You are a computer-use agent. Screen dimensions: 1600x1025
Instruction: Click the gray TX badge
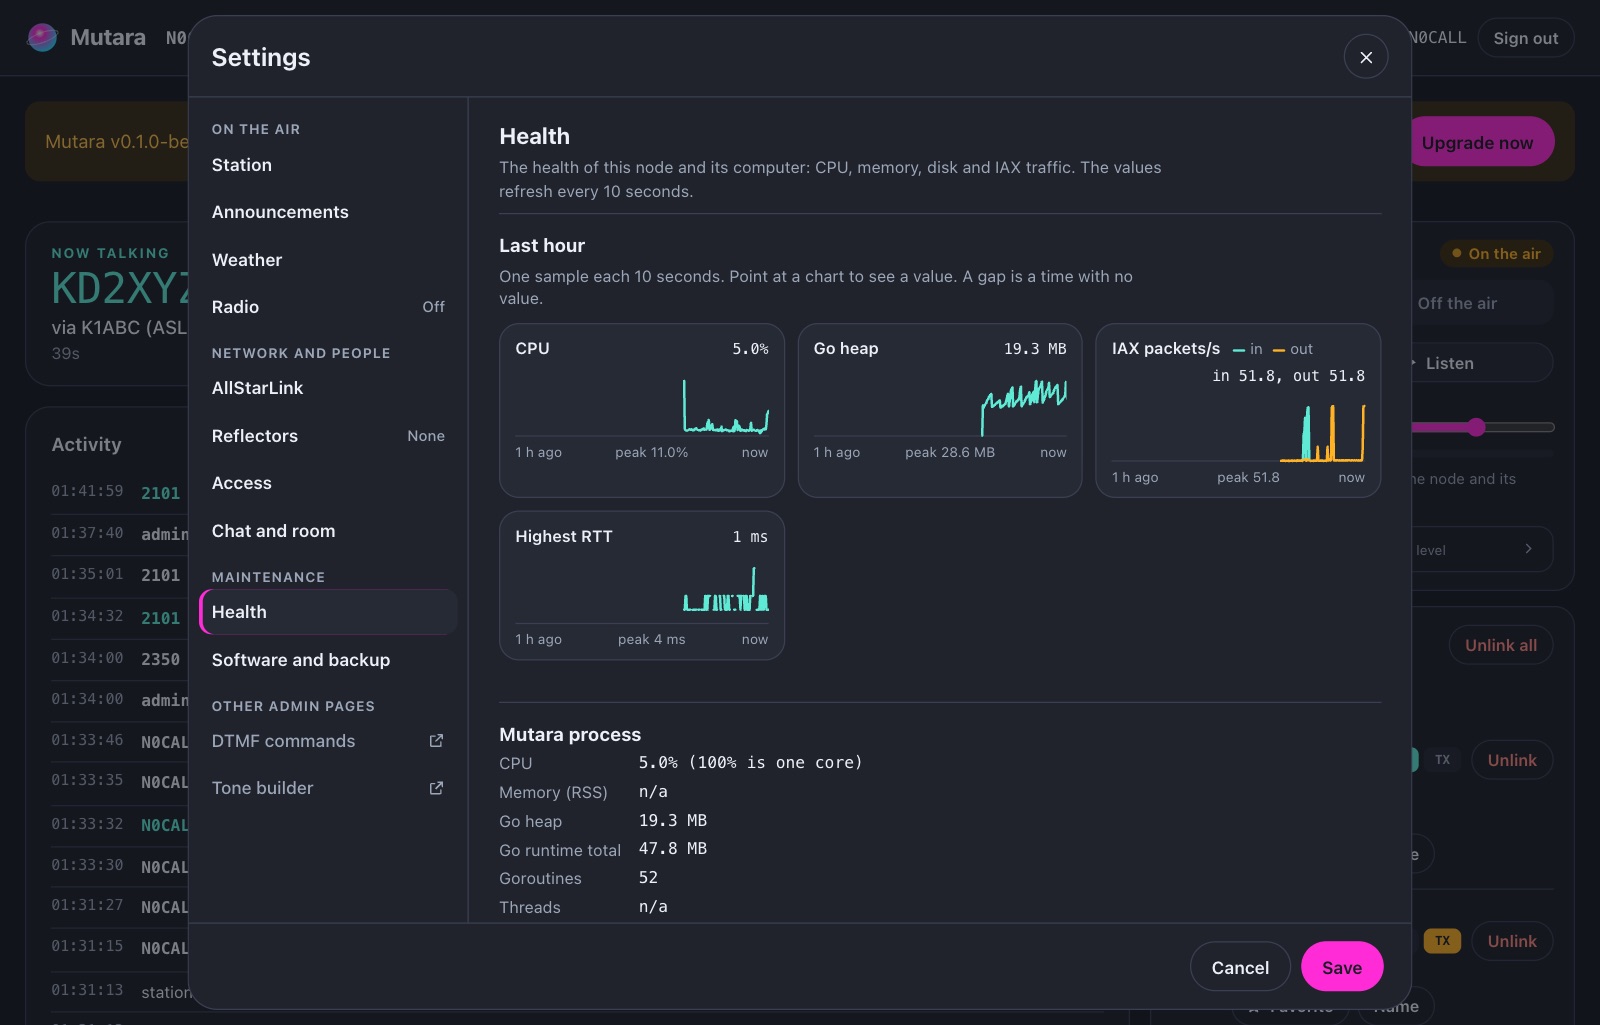(x=1442, y=760)
